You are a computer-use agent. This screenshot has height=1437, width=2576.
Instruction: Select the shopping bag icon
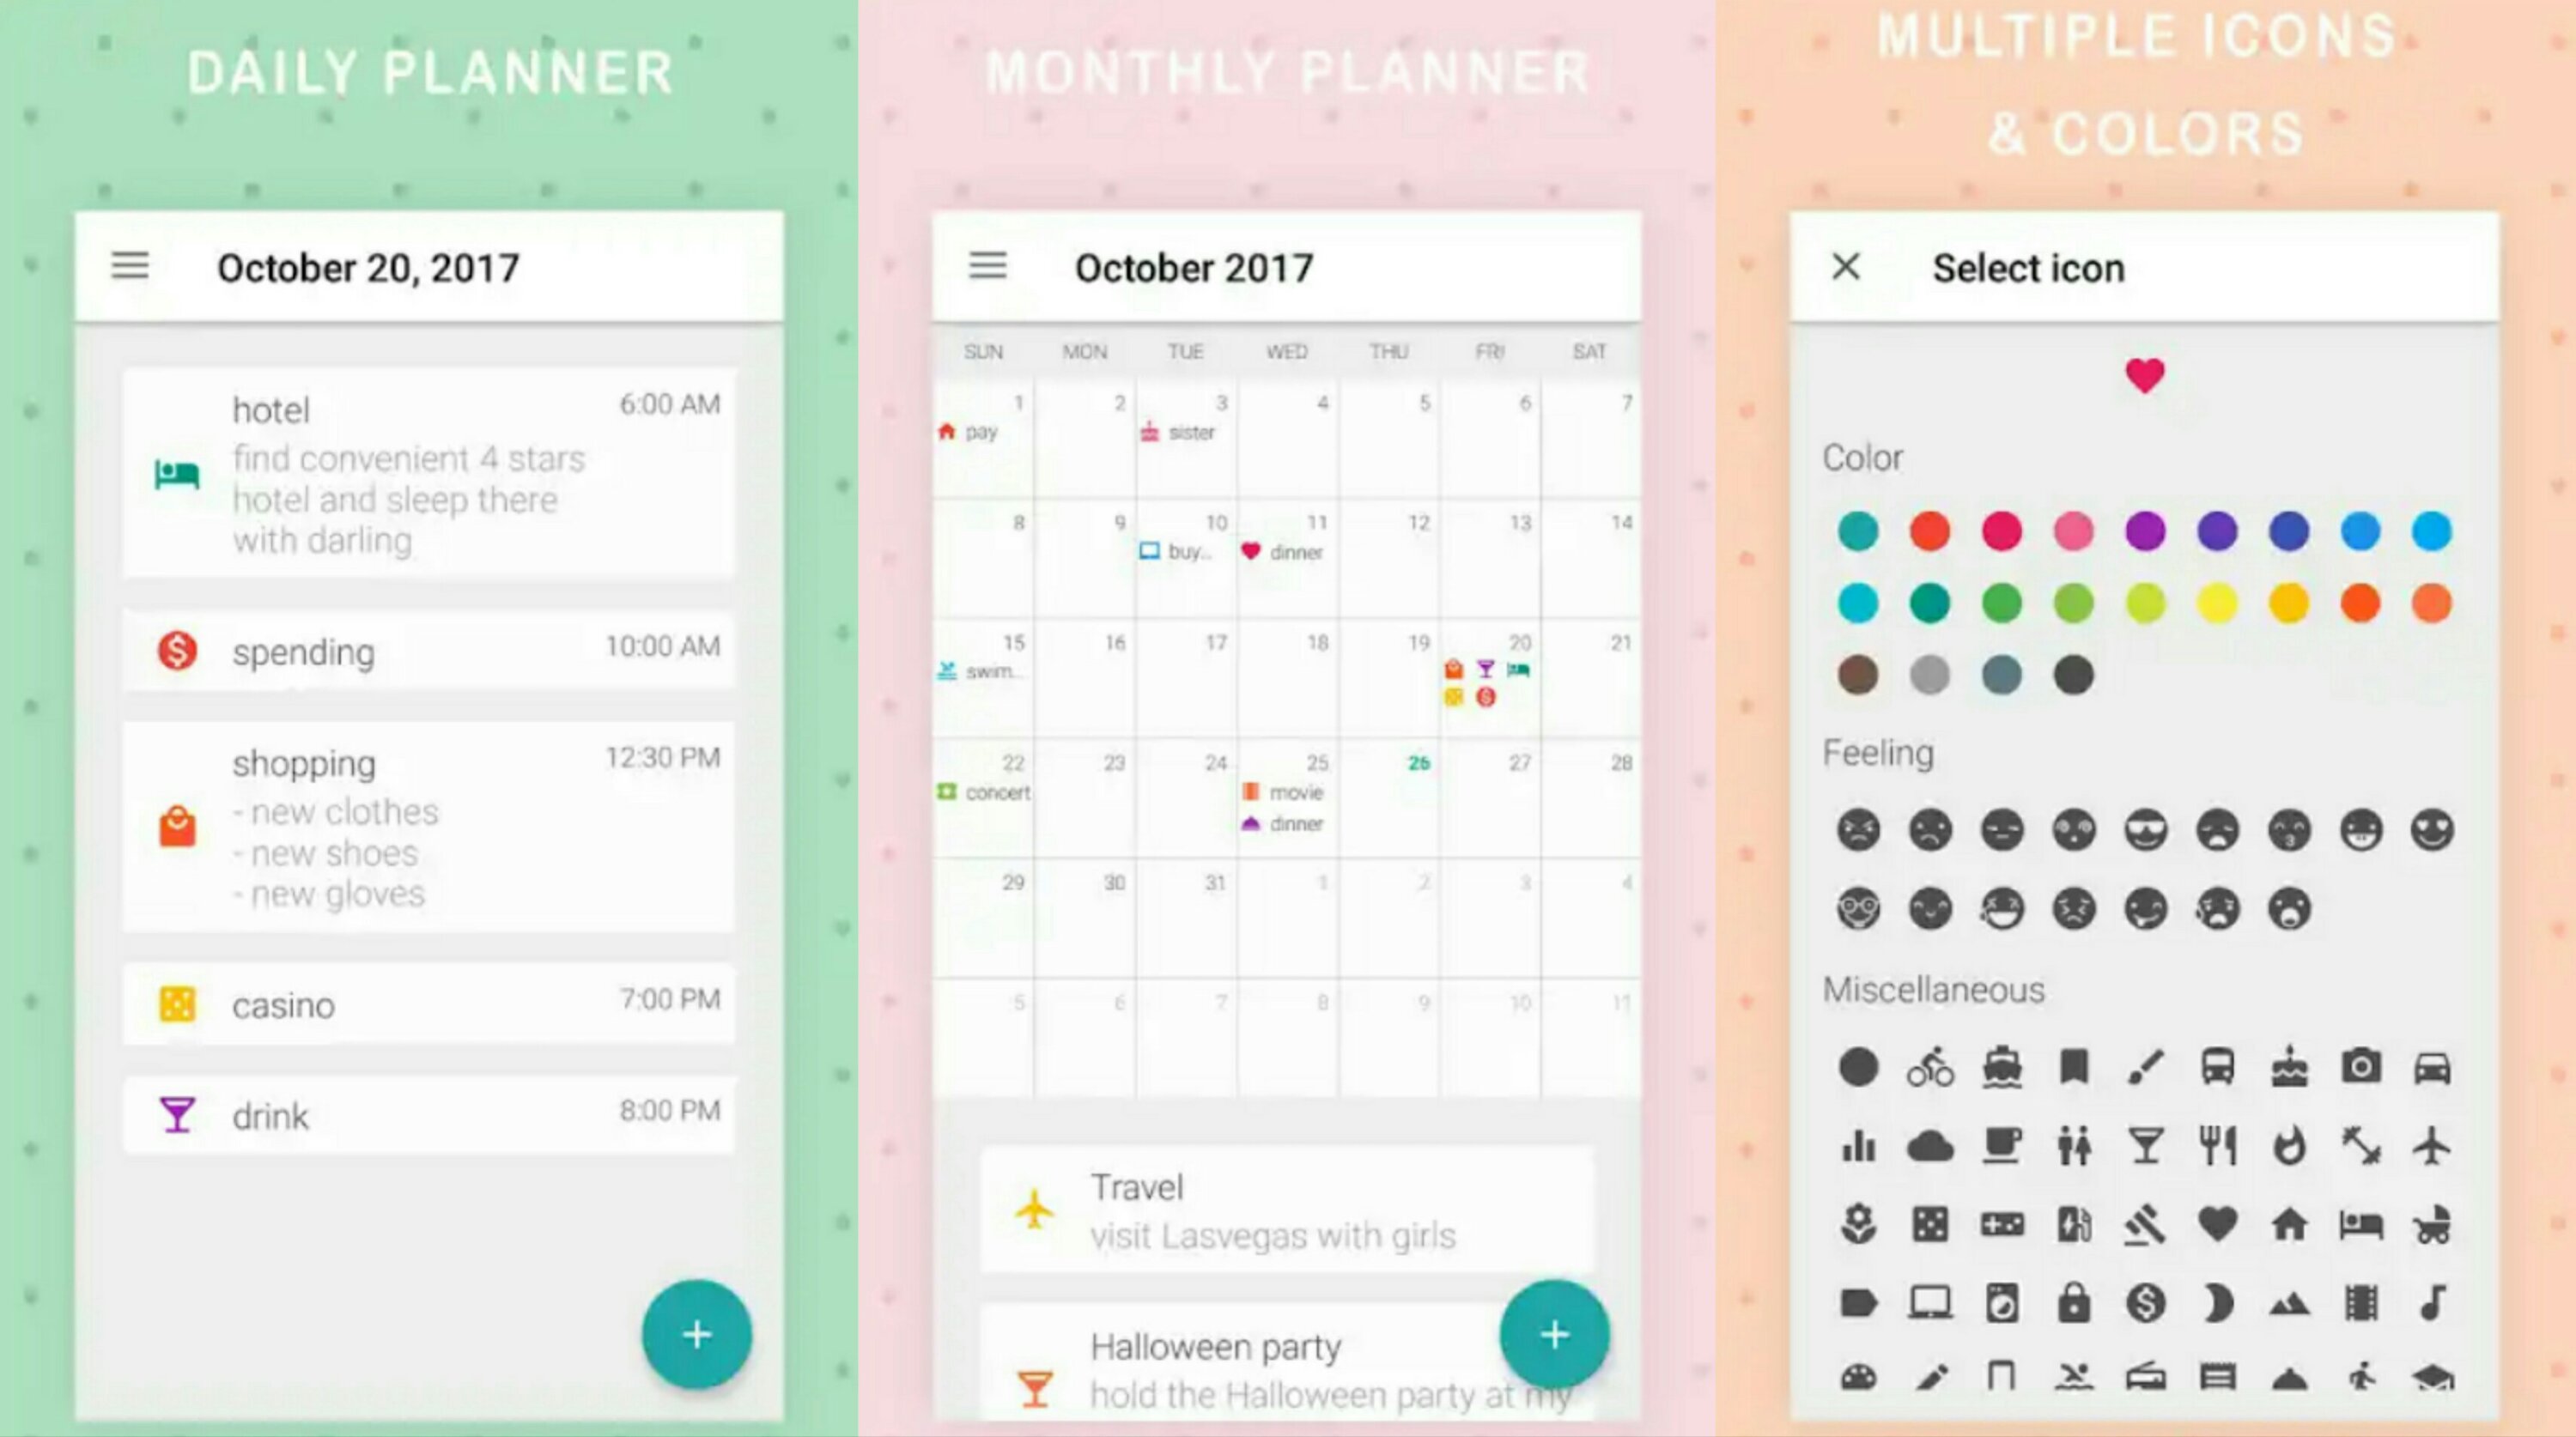pyautogui.click(x=175, y=827)
